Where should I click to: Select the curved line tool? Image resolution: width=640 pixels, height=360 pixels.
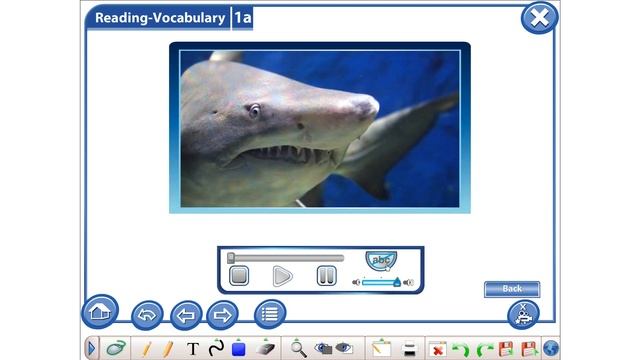point(216,349)
